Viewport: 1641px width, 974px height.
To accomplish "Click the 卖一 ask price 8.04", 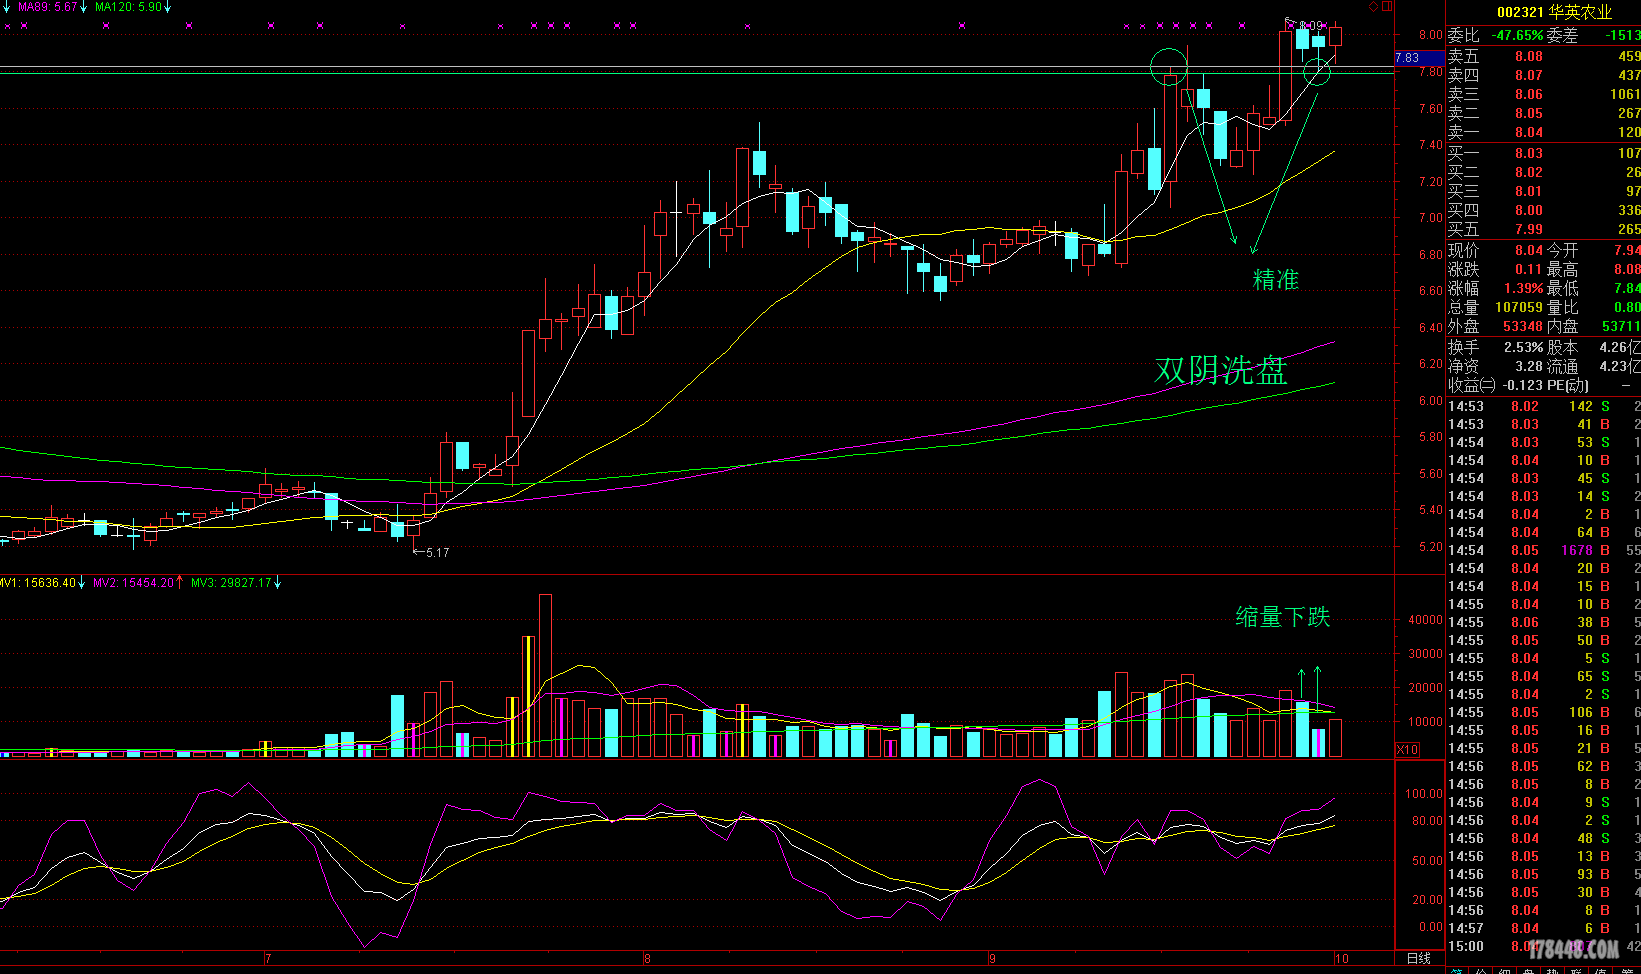I will [x=1528, y=132].
